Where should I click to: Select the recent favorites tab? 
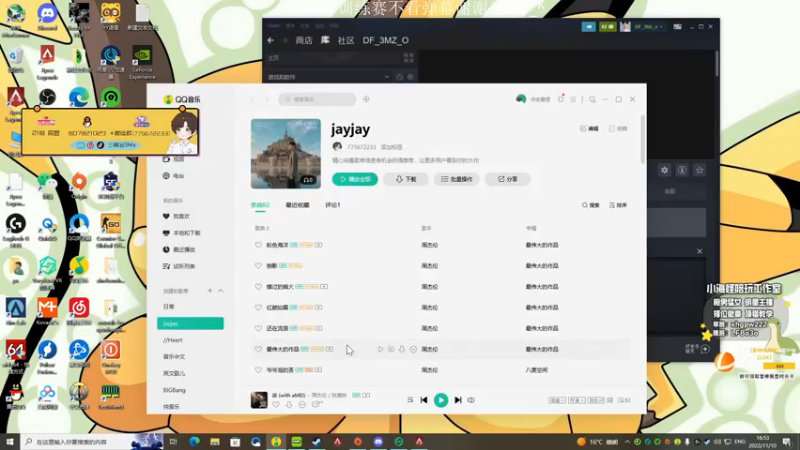297,205
